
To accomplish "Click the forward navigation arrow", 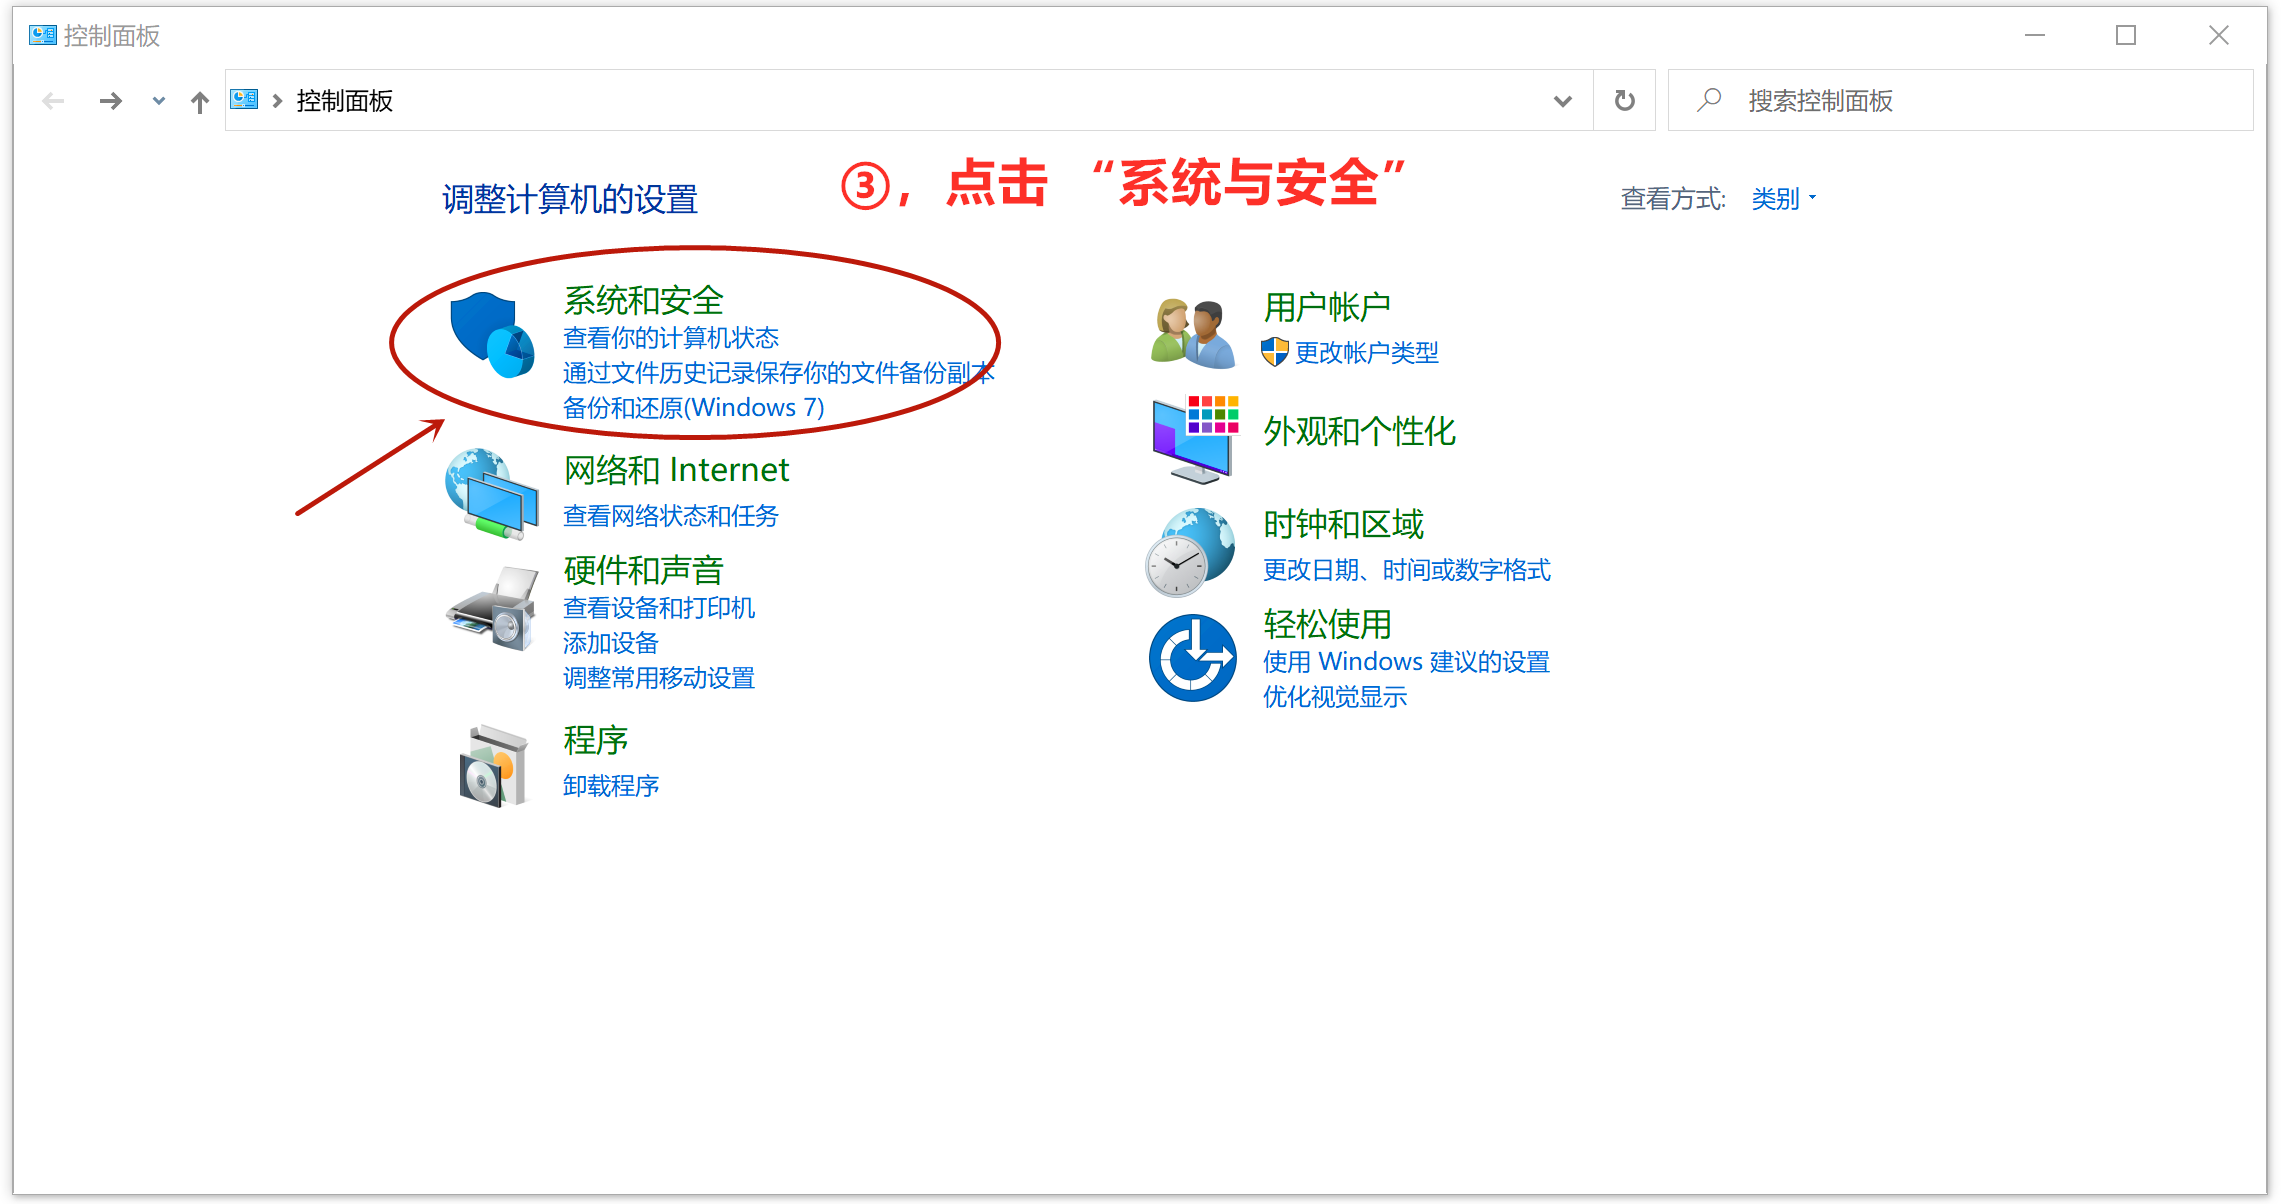I will coord(110,101).
